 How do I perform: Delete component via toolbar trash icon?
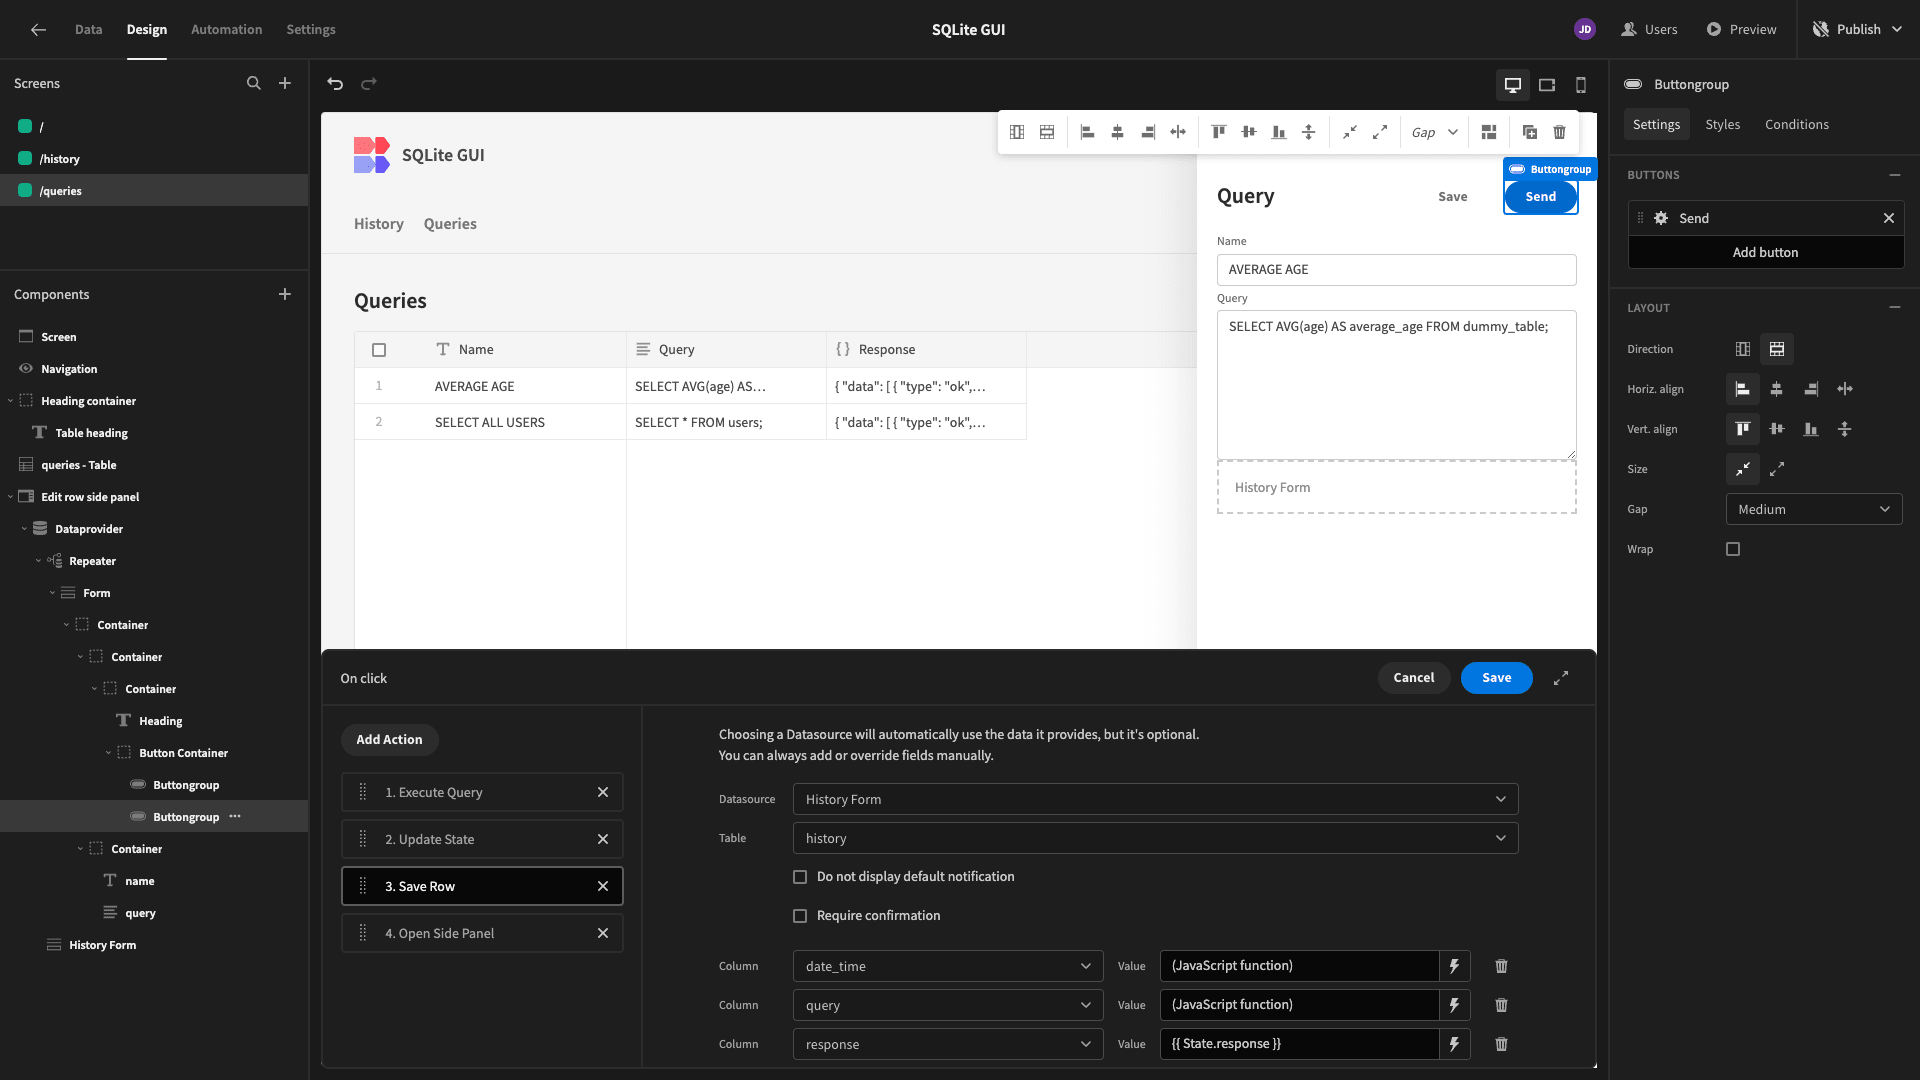(x=1559, y=132)
